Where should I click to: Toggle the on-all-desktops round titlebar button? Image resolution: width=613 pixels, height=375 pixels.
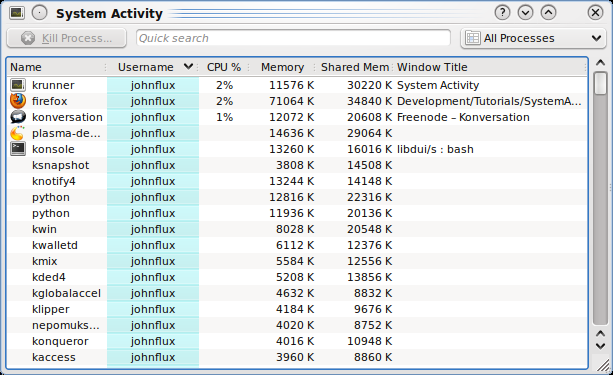[x=39, y=13]
